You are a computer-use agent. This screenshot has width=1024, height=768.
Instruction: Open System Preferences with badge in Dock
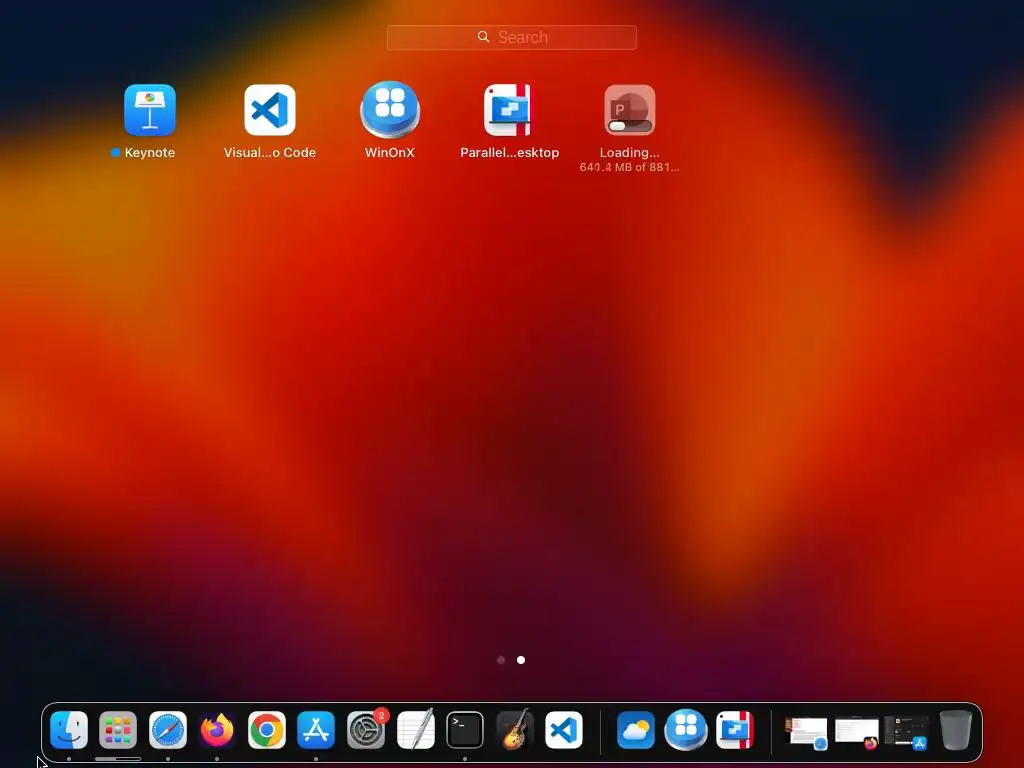(366, 729)
